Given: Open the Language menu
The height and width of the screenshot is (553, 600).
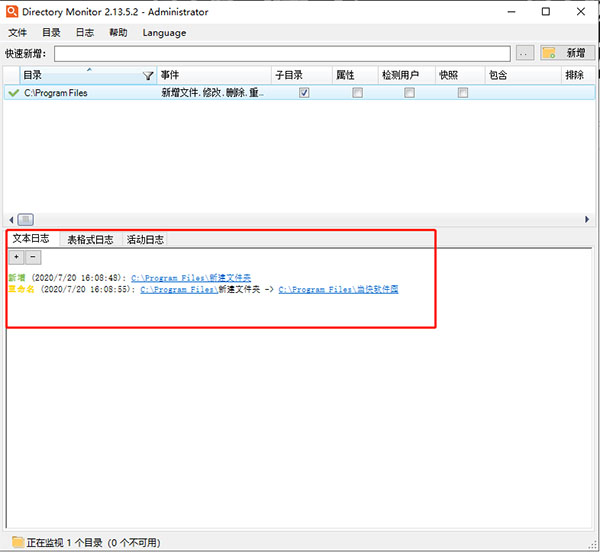Looking at the screenshot, I should pyautogui.click(x=164, y=32).
